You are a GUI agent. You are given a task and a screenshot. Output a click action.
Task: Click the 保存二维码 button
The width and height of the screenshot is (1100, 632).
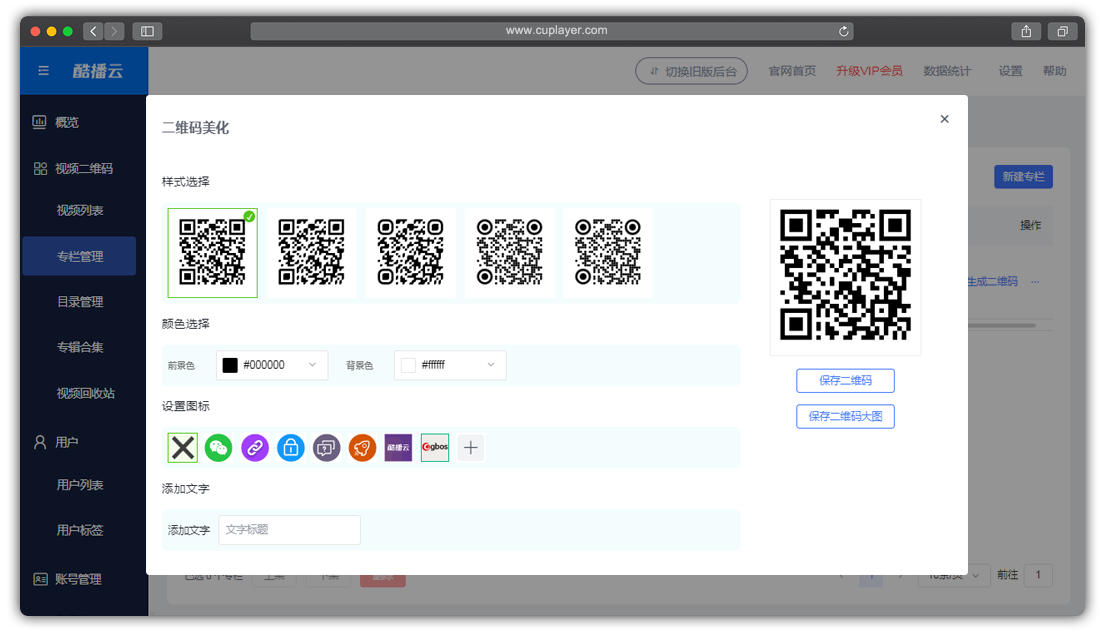[845, 381]
